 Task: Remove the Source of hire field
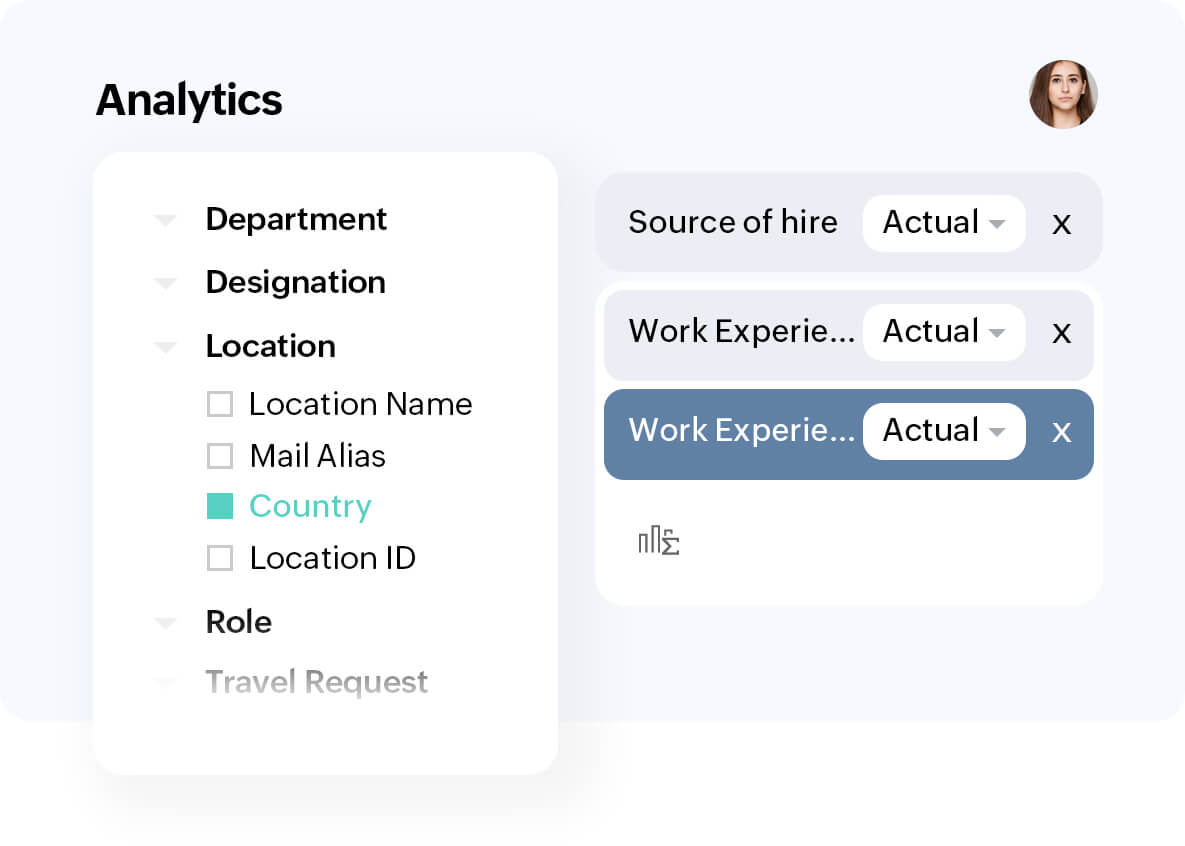(x=1061, y=223)
